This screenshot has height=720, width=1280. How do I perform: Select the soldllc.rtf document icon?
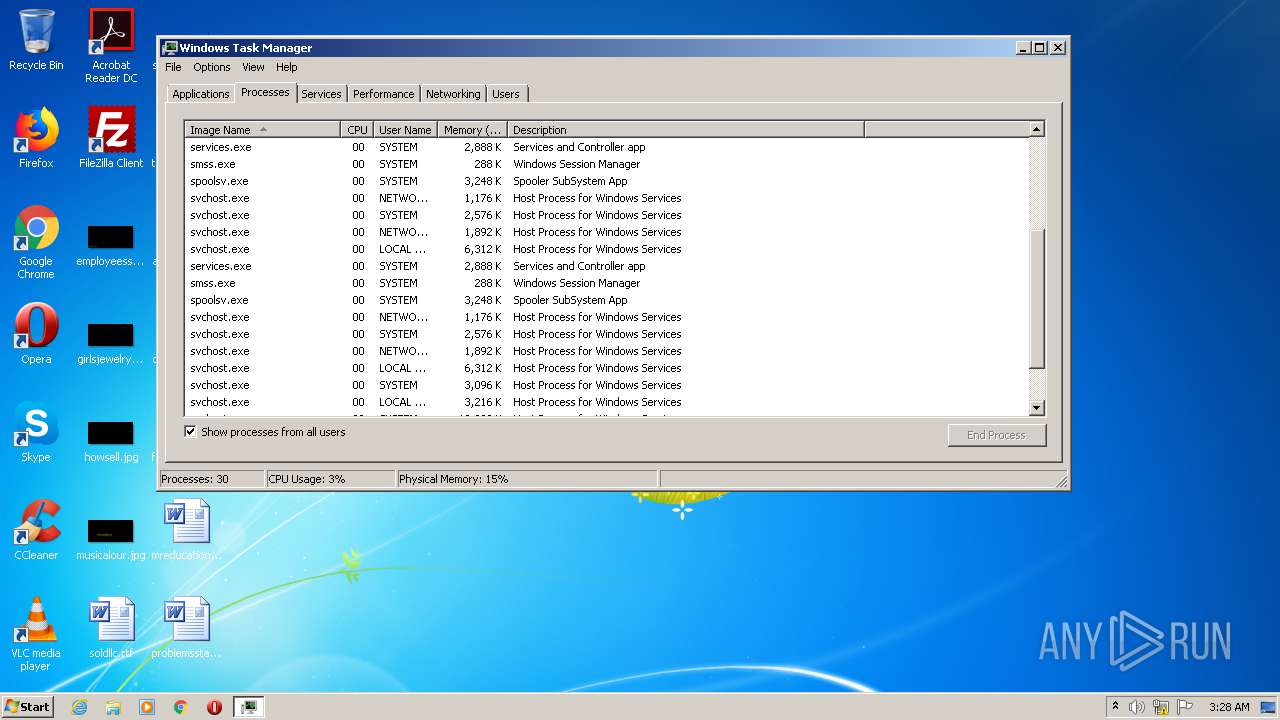point(111,628)
